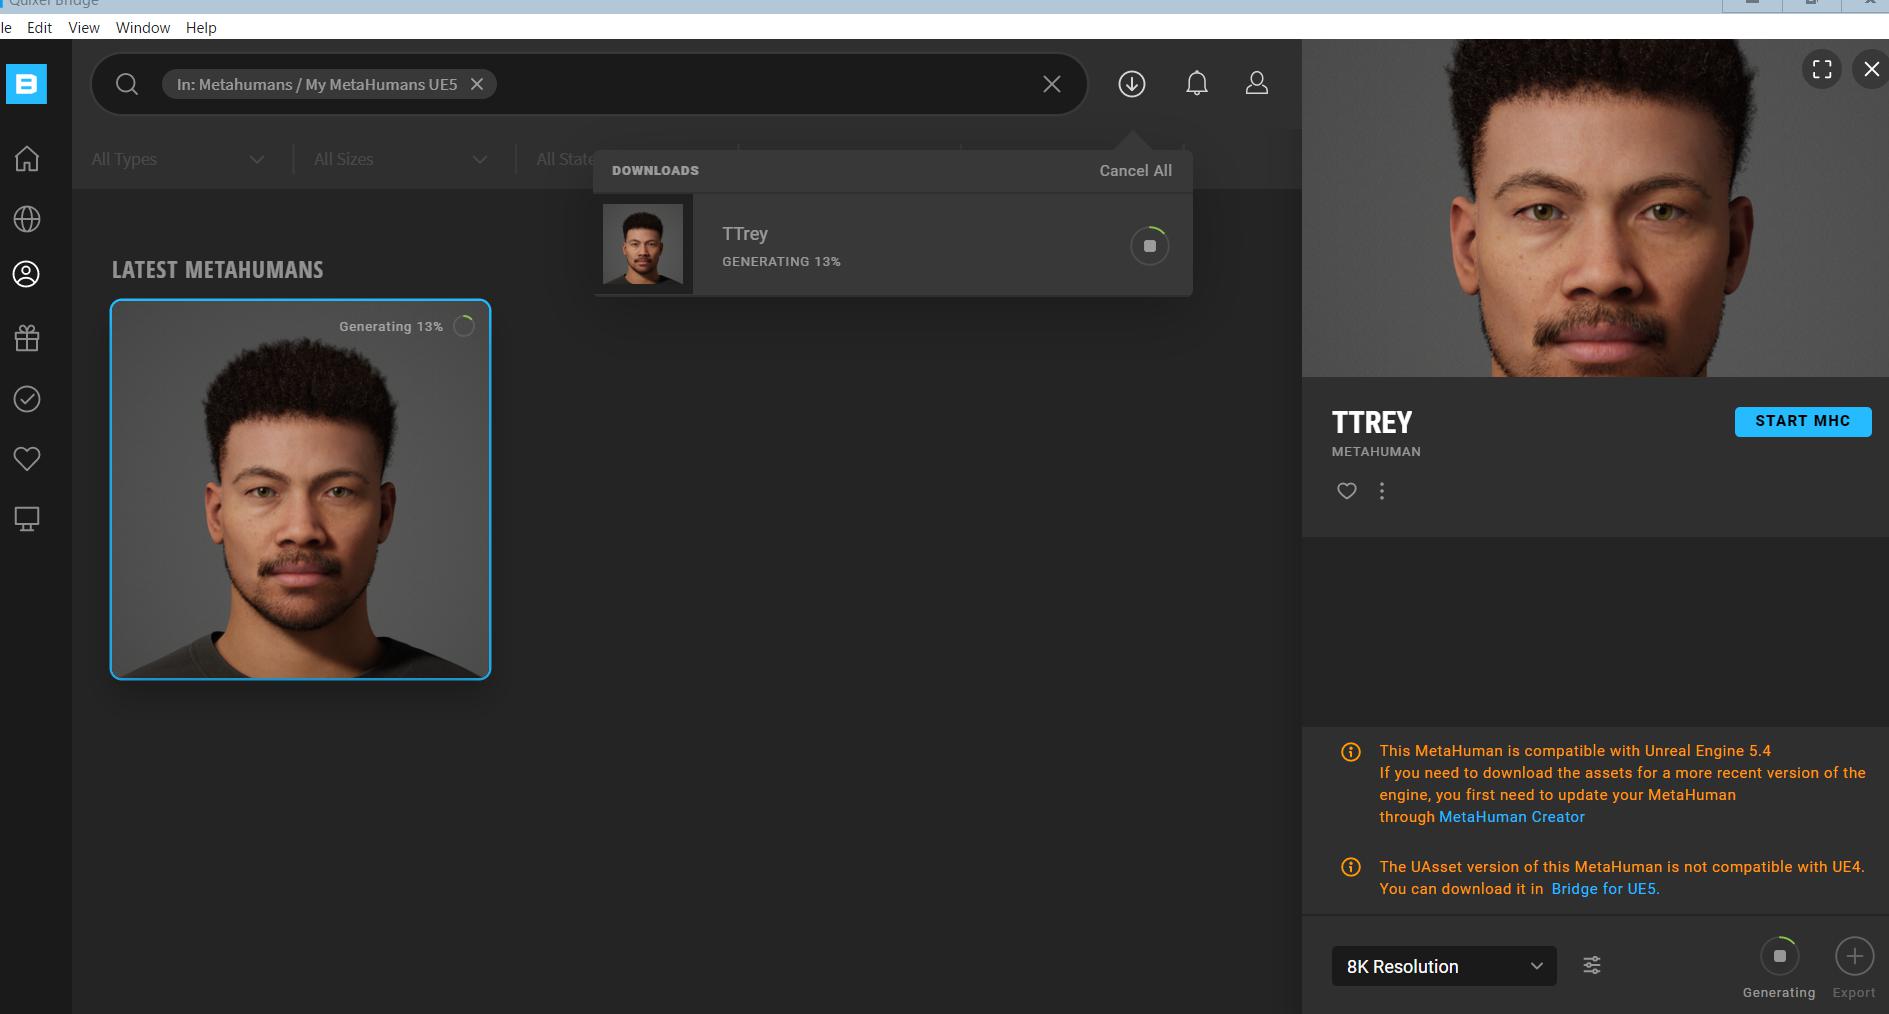Viewport: 1889px width, 1014px height.
Task: Open the Bridge for UE5 link
Action: tap(1605, 889)
